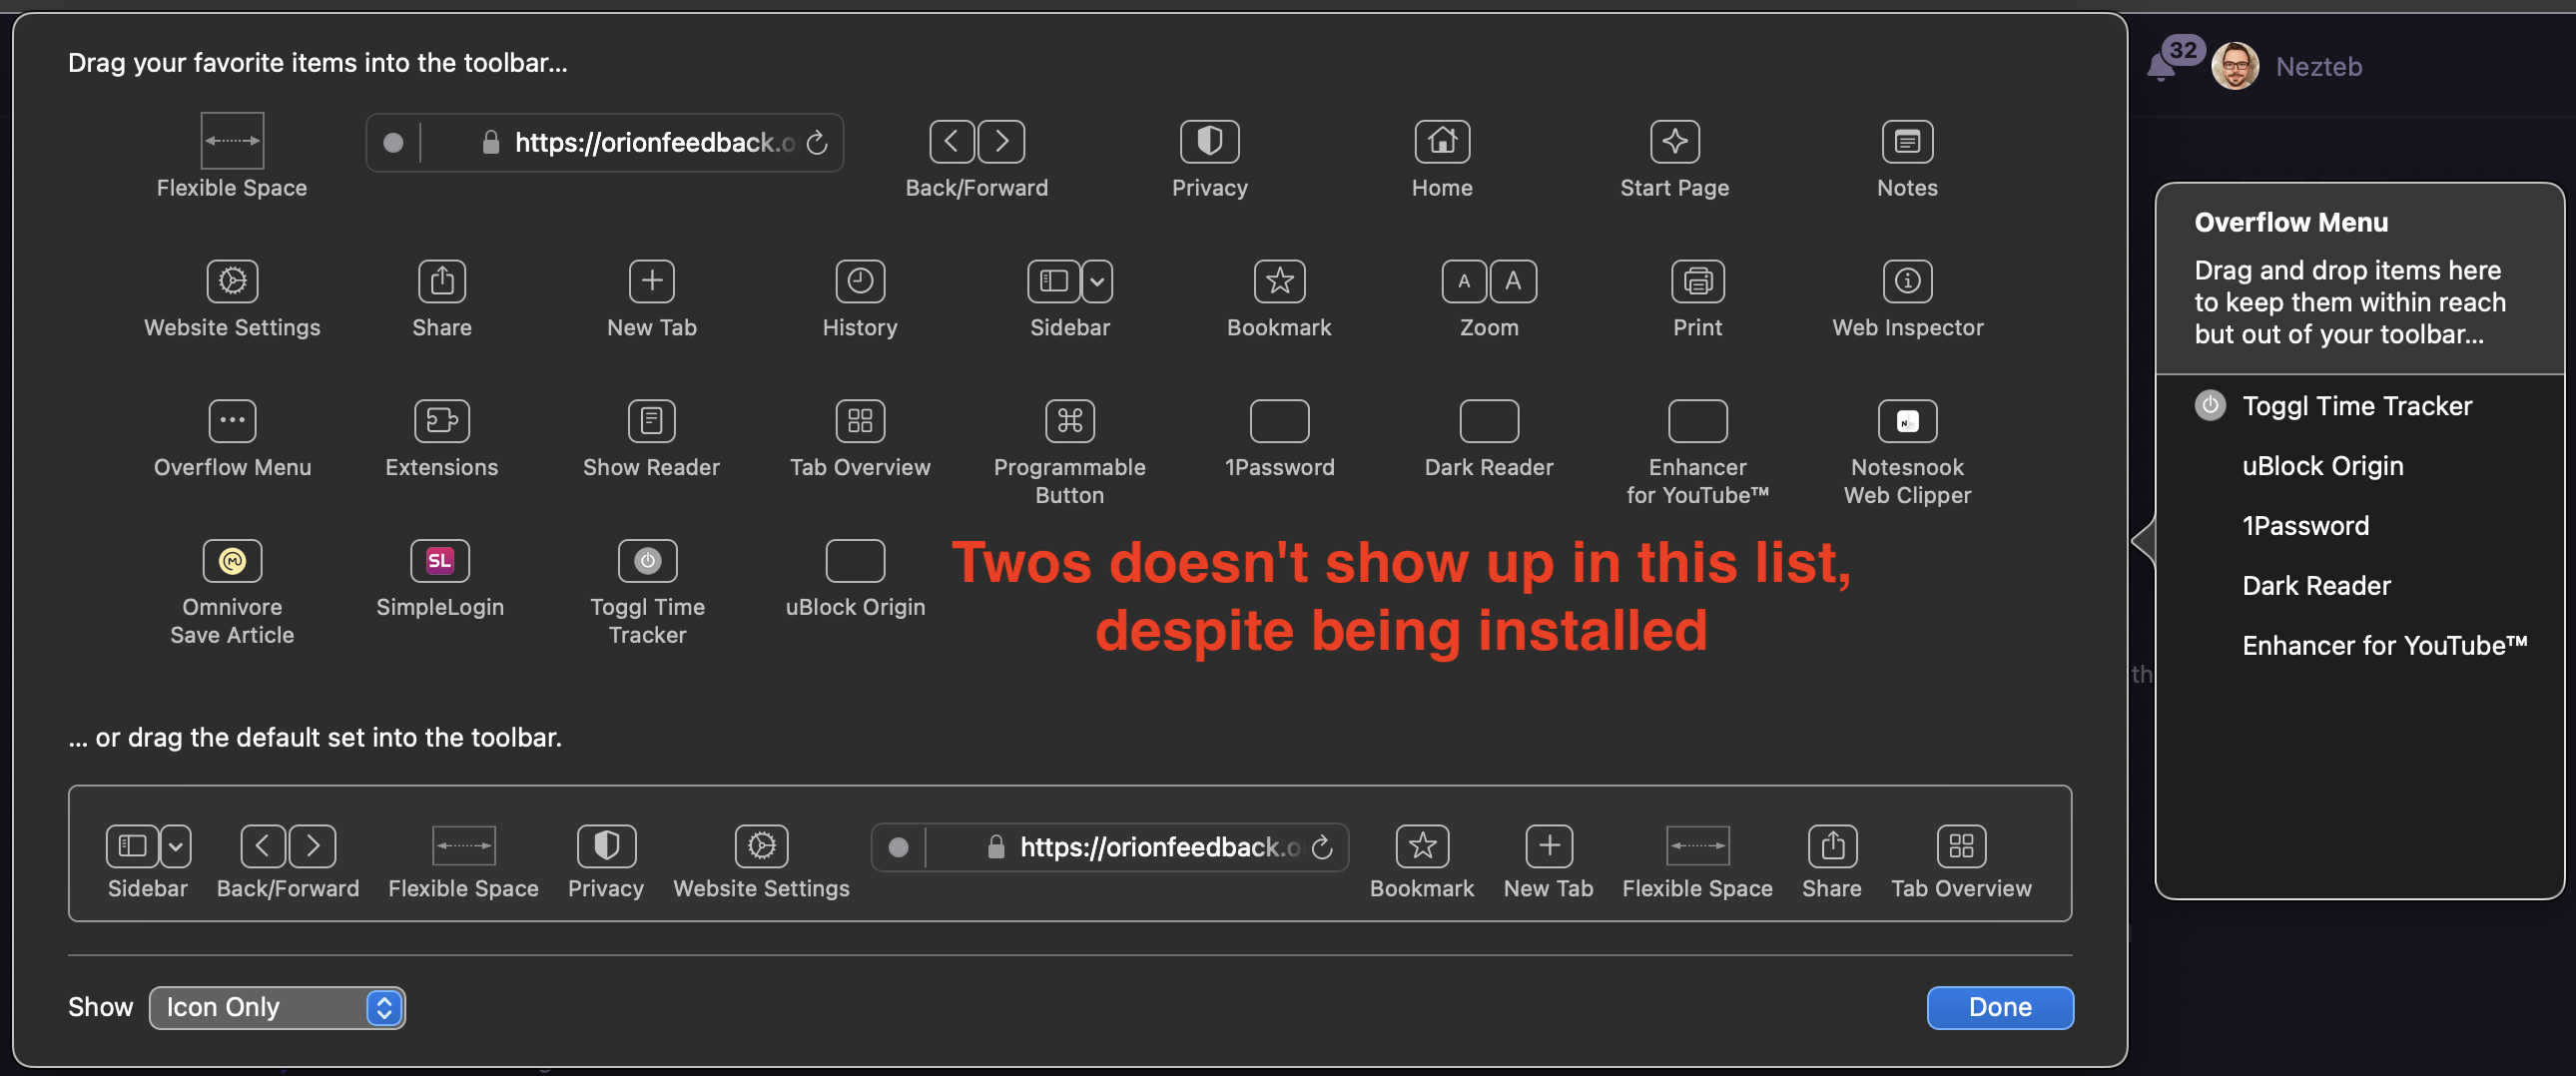Image resolution: width=2576 pixels, height=1076 pixels.
Task: Select the Enhancer for YouTube blank icon in the item grid
Action: pyautogui.click(x=1697, y=421)
